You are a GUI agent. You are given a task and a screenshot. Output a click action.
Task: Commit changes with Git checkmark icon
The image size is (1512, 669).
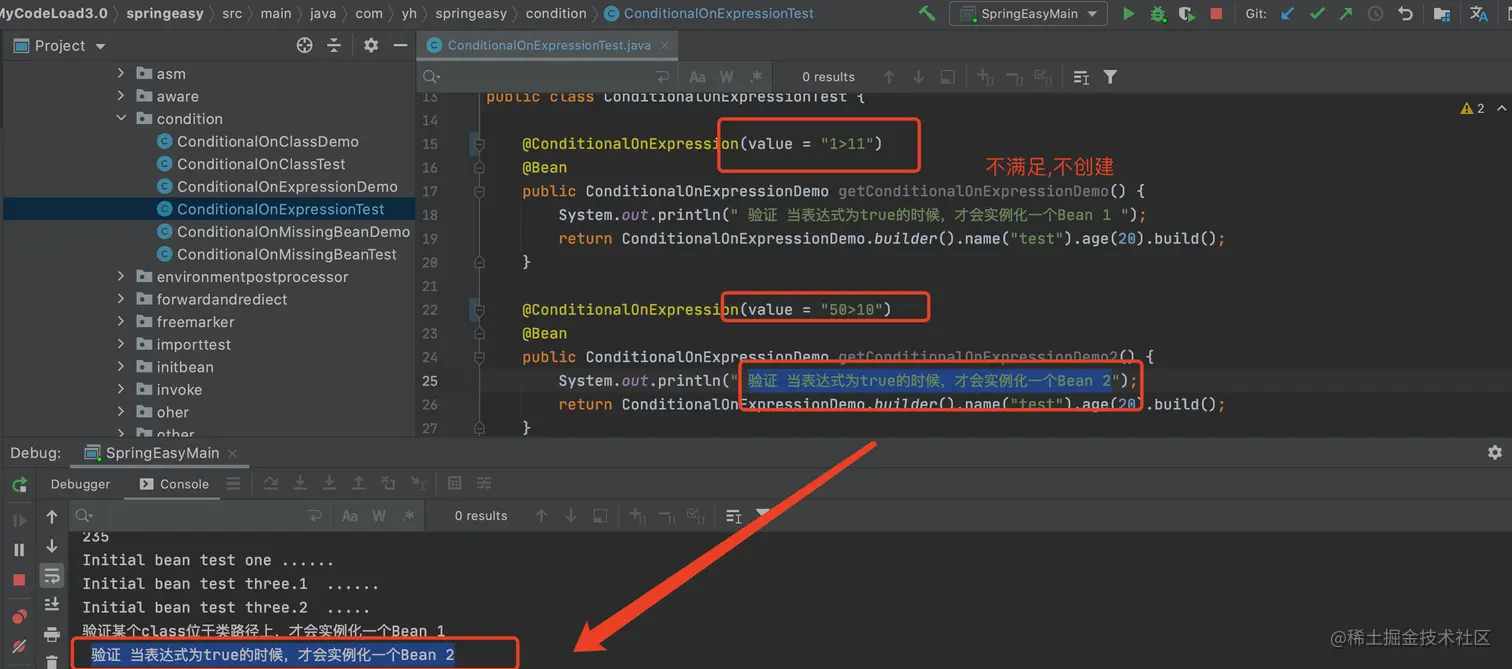coord(1317,14)
